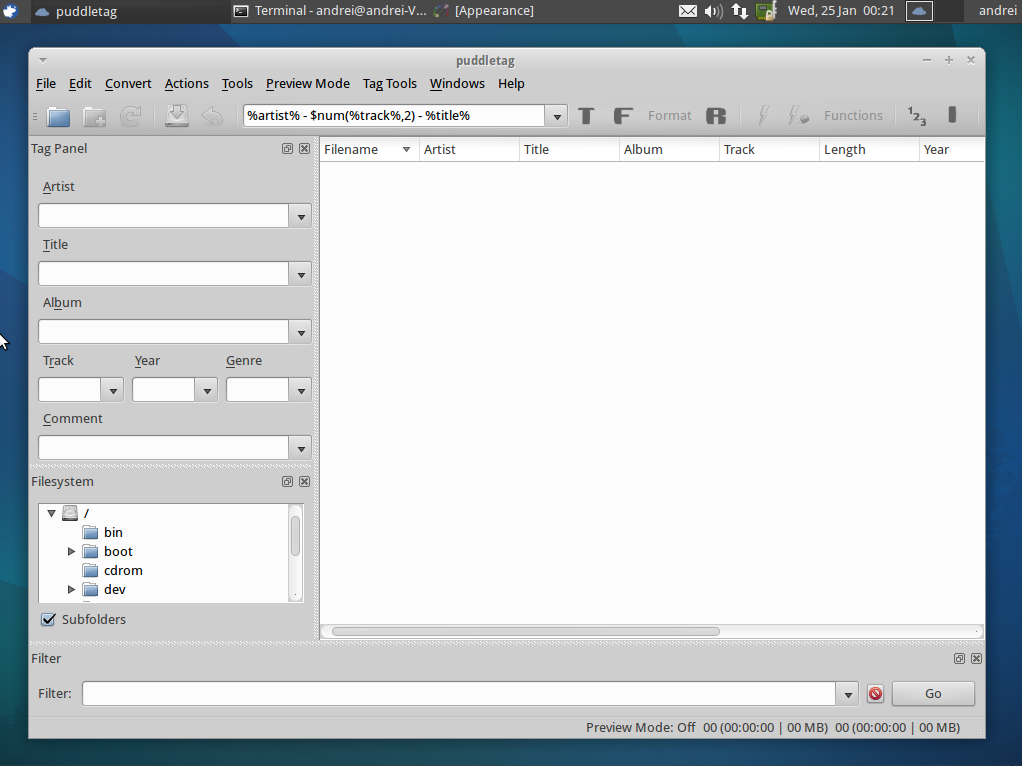Viewport: 1022px width, 766px height.
Task: Open the Convert menu
Action: pyautogui.click(x=128, y=83)
